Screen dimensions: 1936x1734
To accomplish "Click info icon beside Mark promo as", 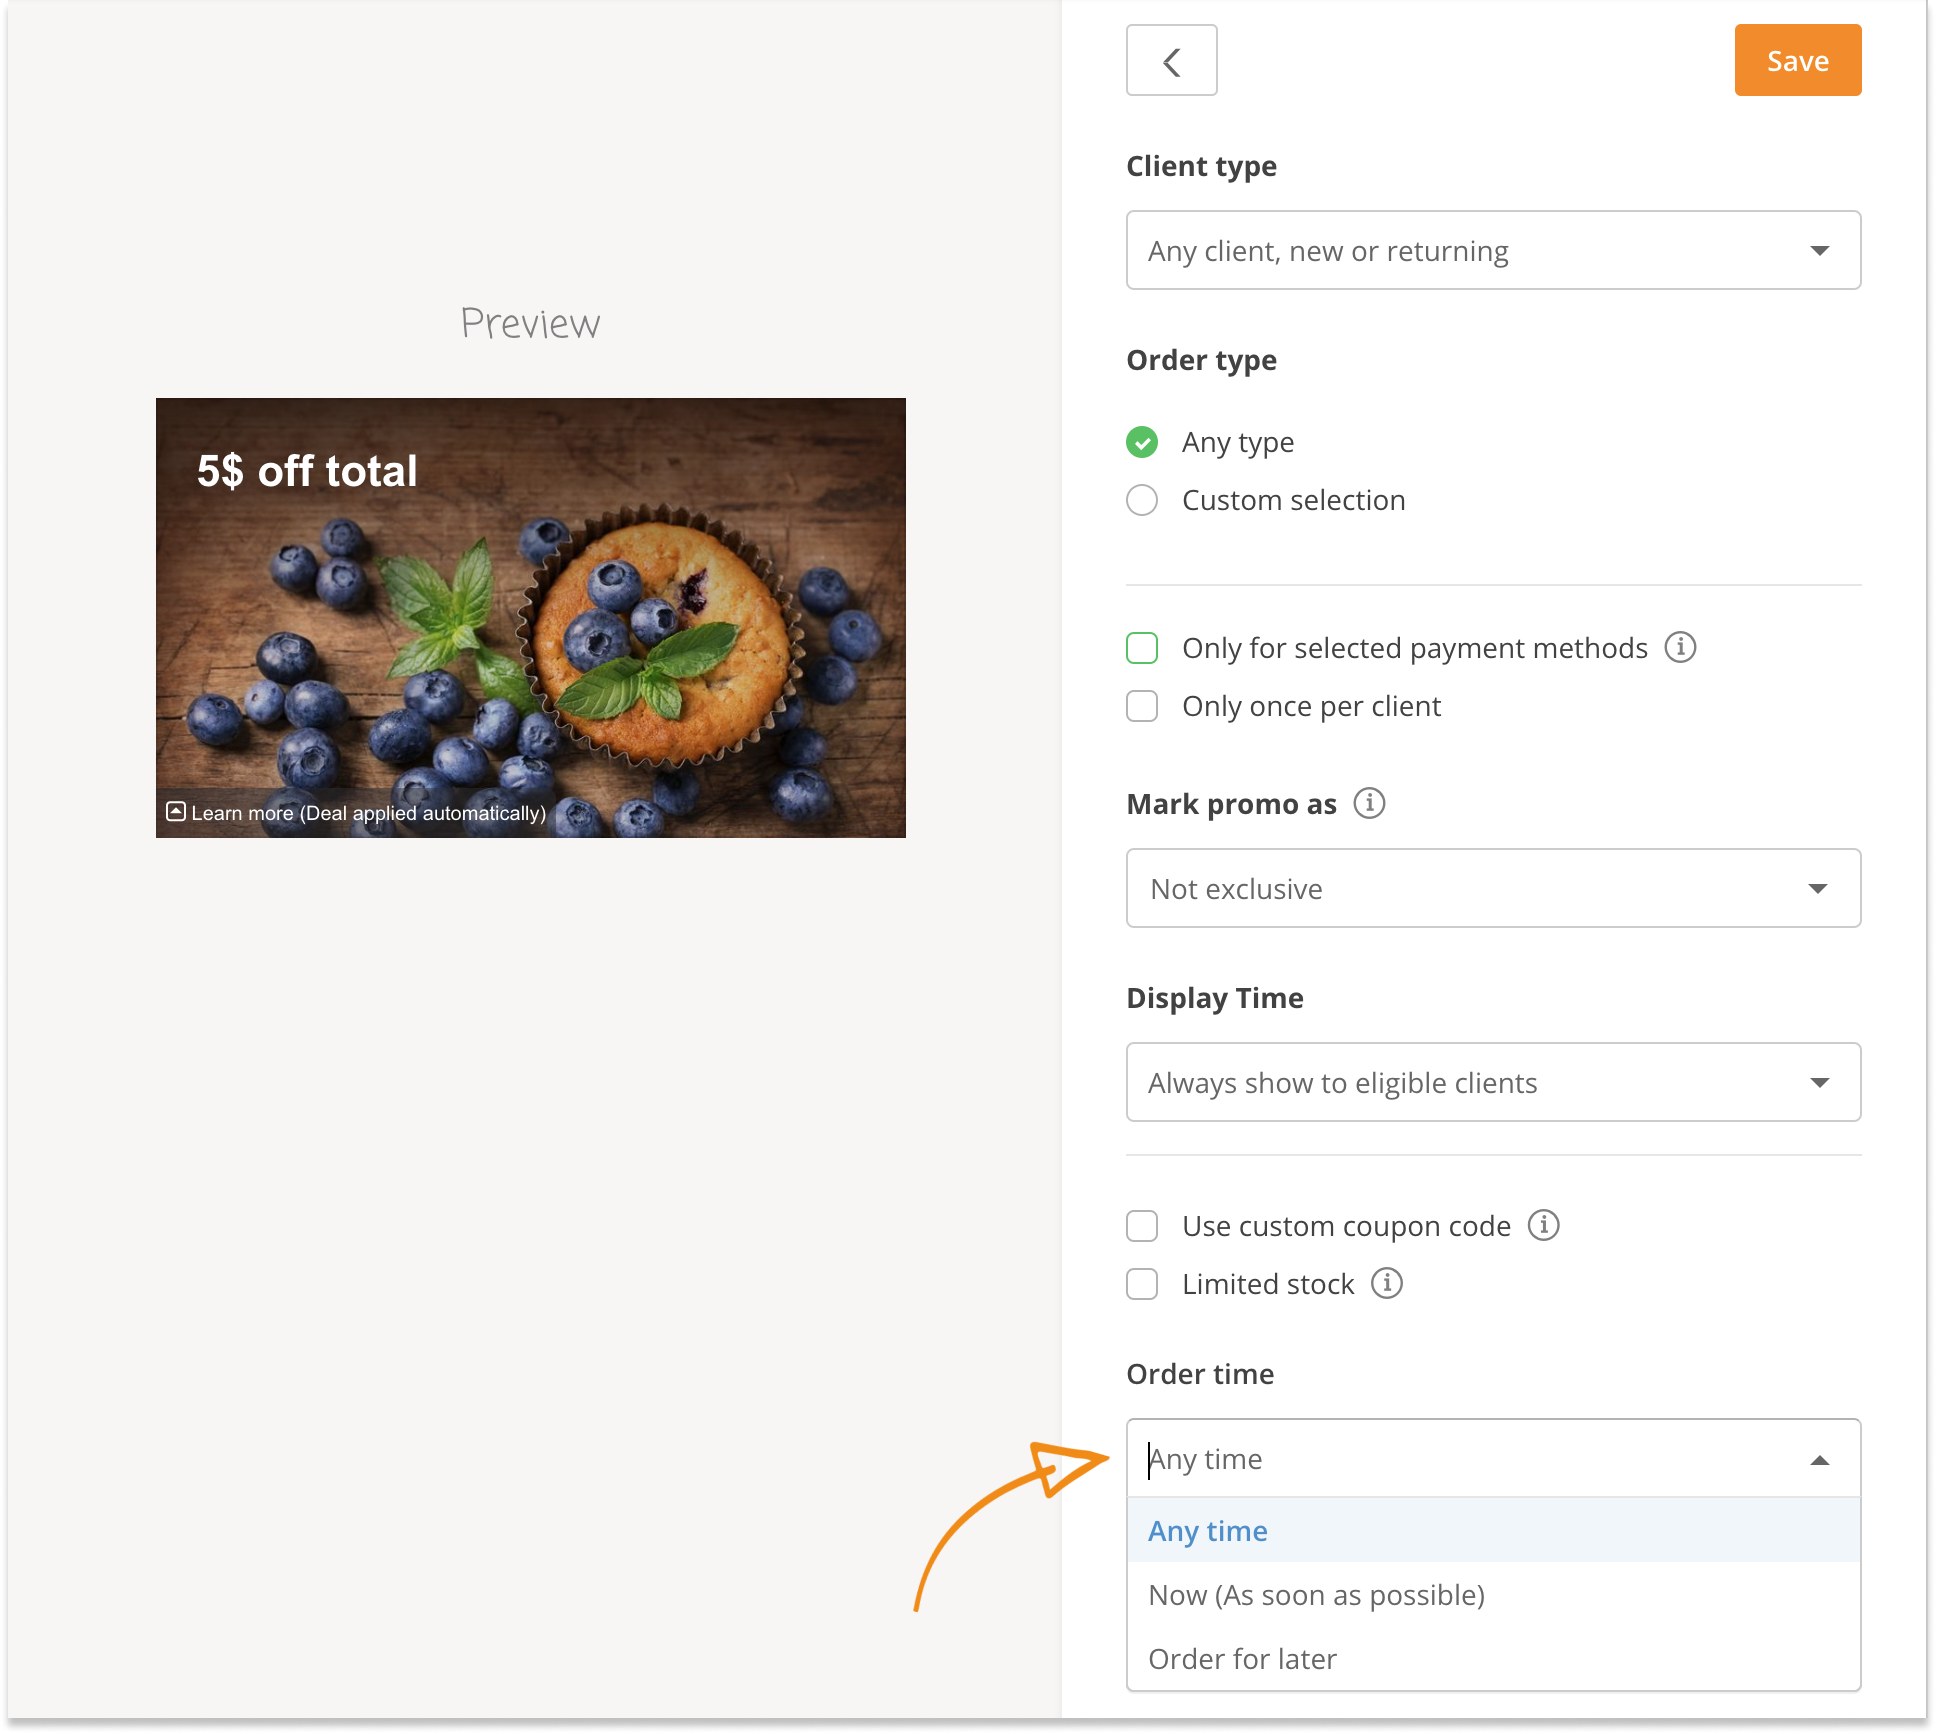I will [x=1369, y=803].
